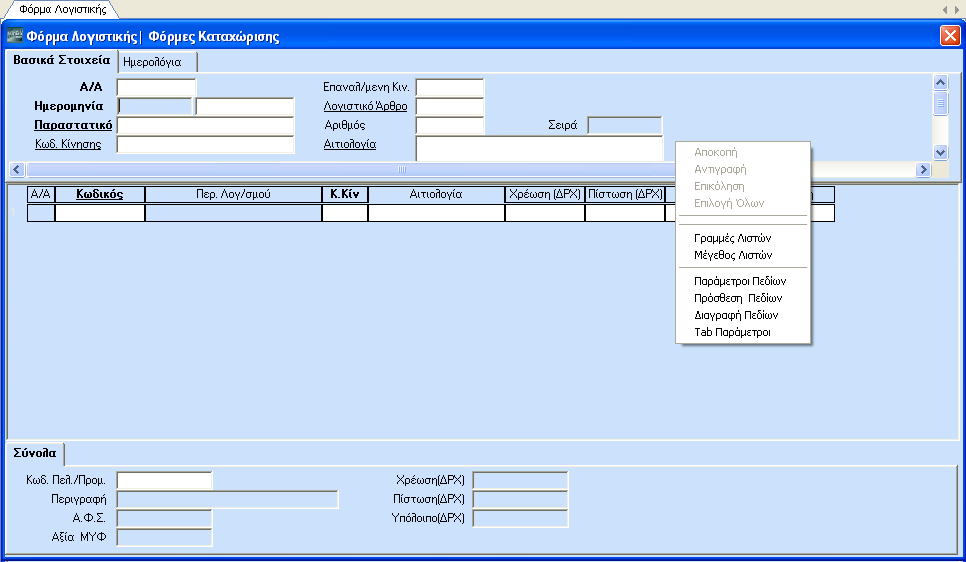Viewport: 966px width, 562px height.
Task: Click the Κωδ. Κίνησης link label
Action: coord(68,144)
